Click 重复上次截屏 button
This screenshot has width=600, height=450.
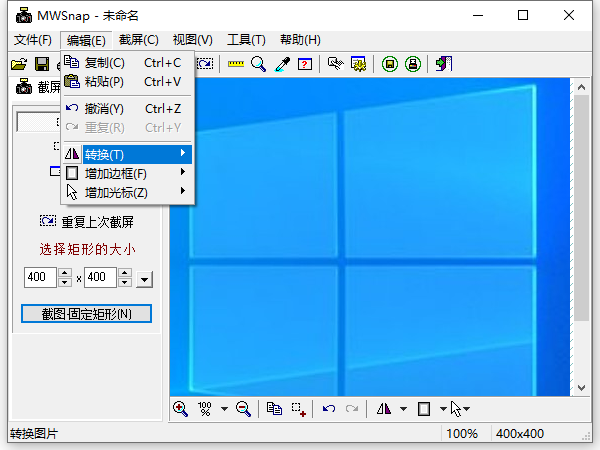coord(86,222)
